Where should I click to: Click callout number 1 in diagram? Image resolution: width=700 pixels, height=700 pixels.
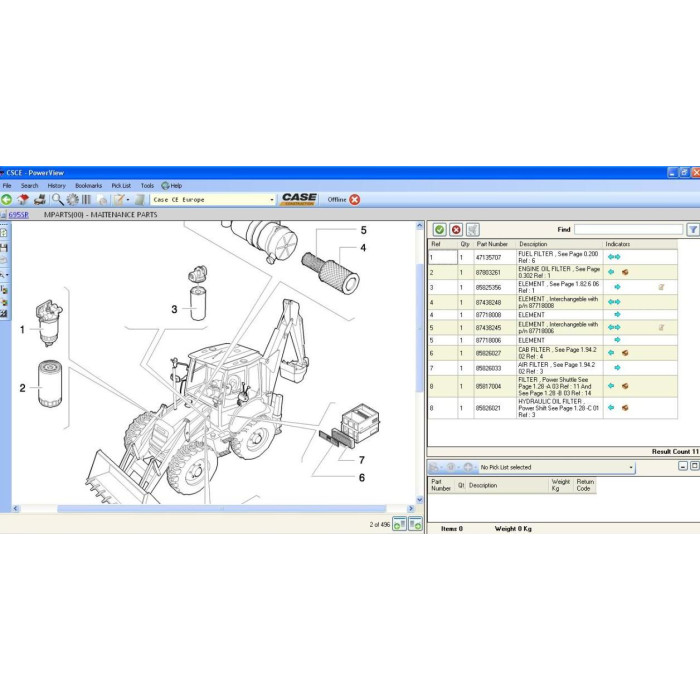[22, 329]
